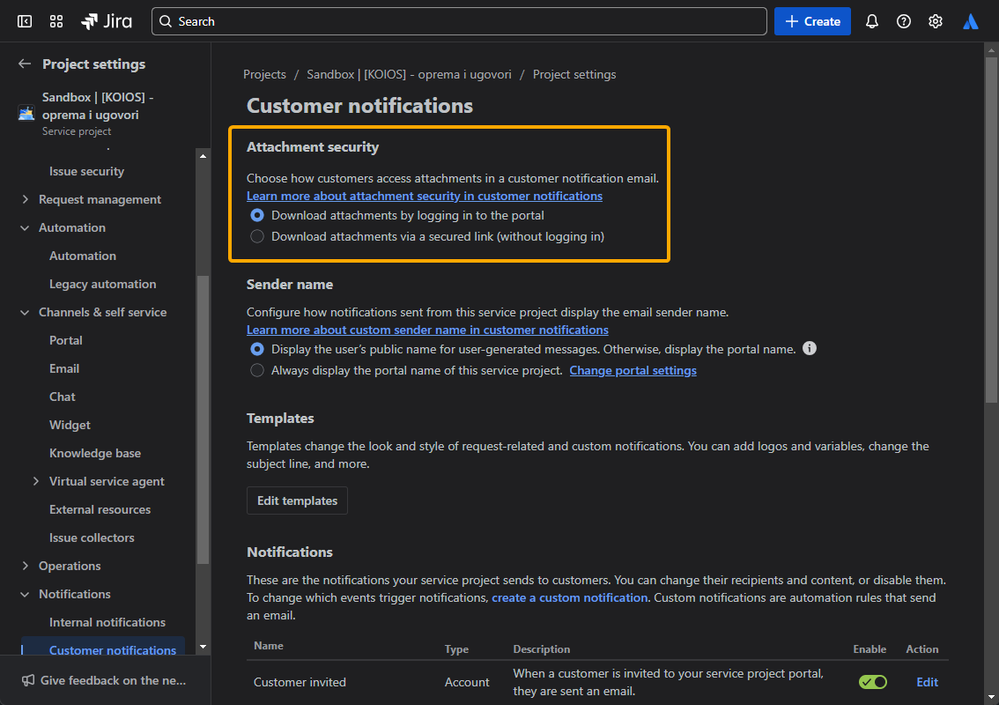
Task: Collapse the sidebar using the top-left panel icon
Action: (x=24, y=21)
